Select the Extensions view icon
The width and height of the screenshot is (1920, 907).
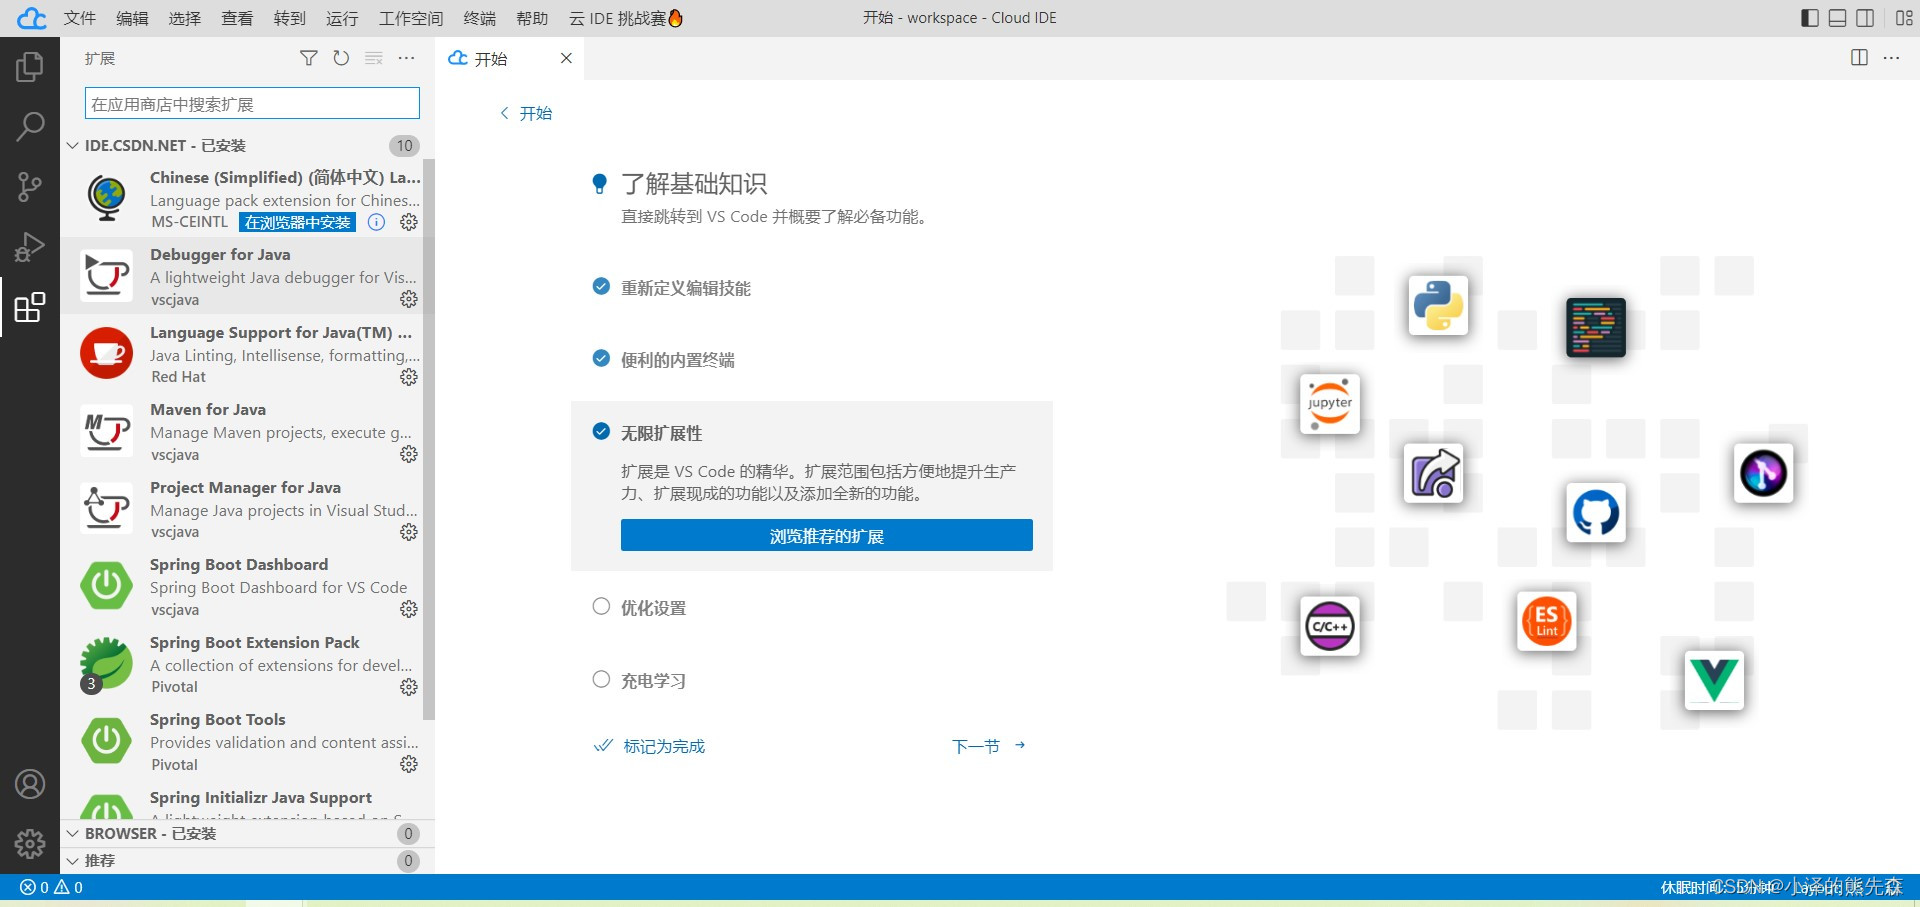tap(30, 307)
